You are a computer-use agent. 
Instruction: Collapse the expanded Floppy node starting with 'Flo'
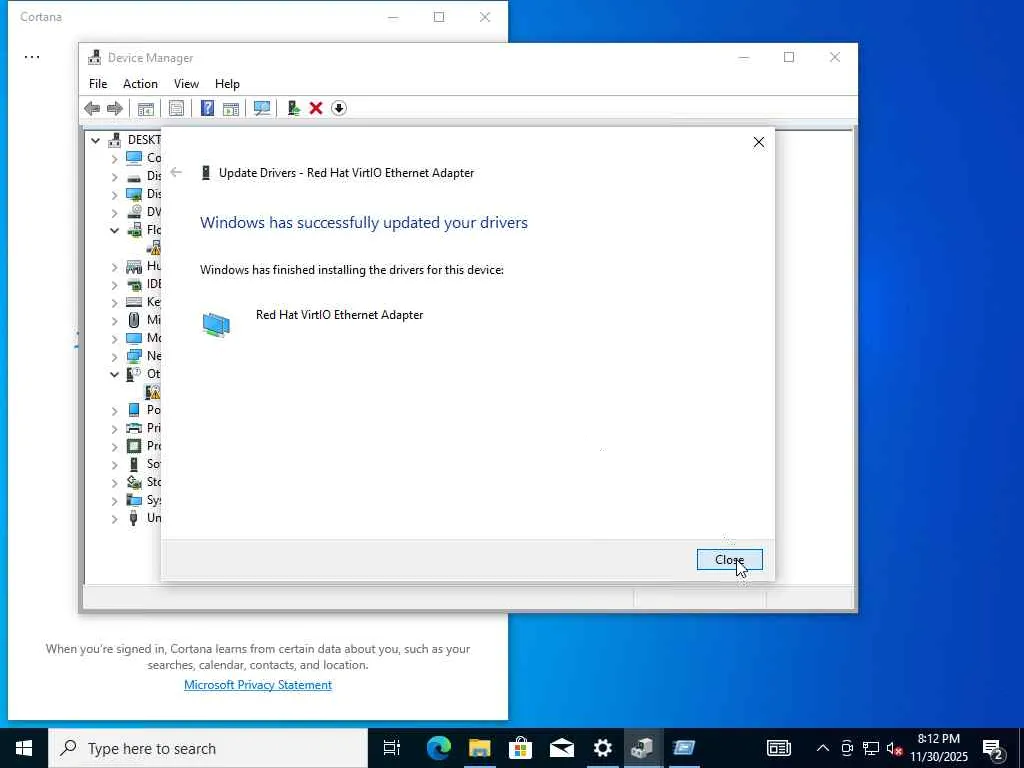coord(114,231)
